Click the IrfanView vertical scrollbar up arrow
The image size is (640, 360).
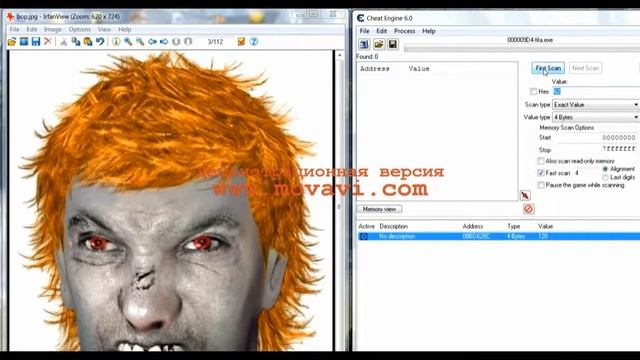coord(340,55)
